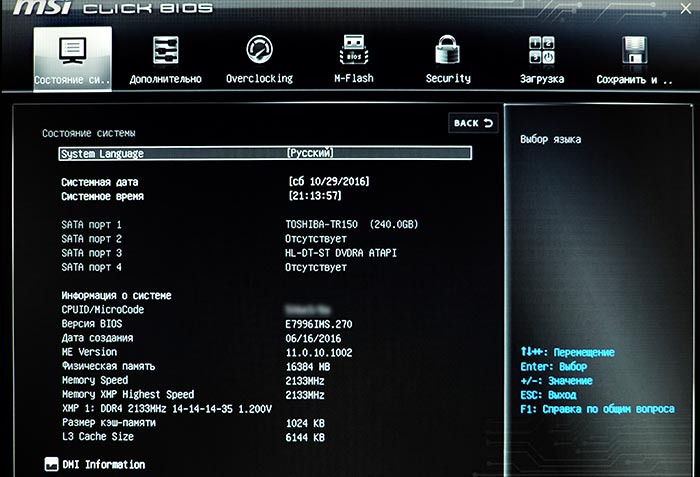Open the M-Flash USB BIOS icon
This screenshot has width=700, height=477.
354,49
